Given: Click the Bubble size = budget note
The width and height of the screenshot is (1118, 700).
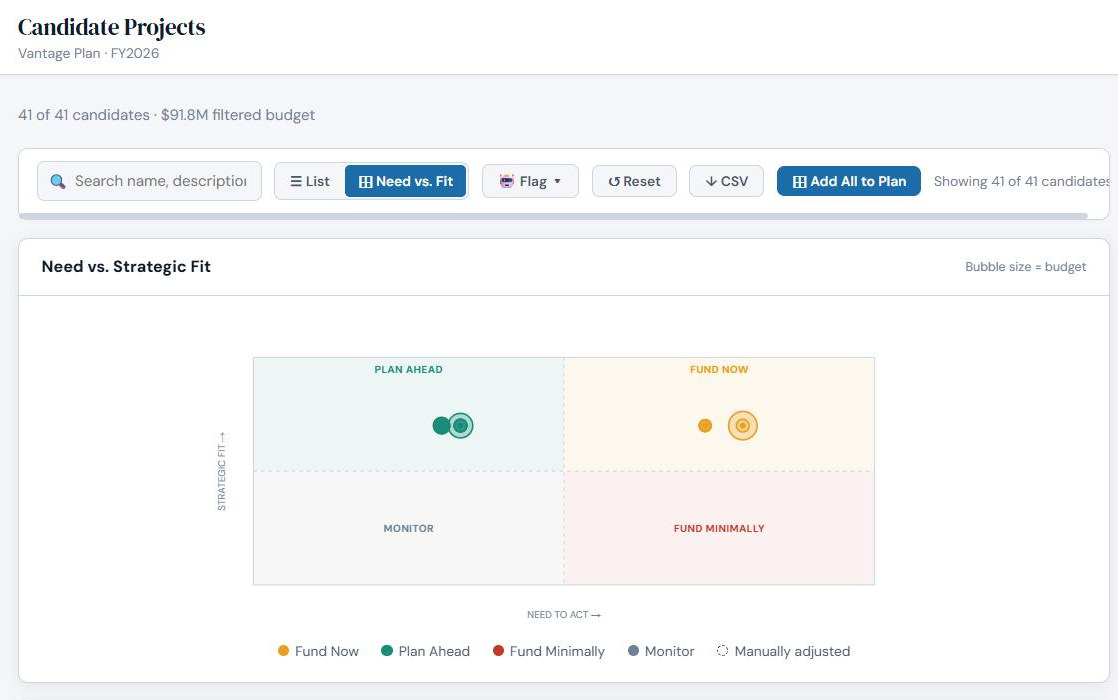Looking at the screenshot, I should [1025, 267].
